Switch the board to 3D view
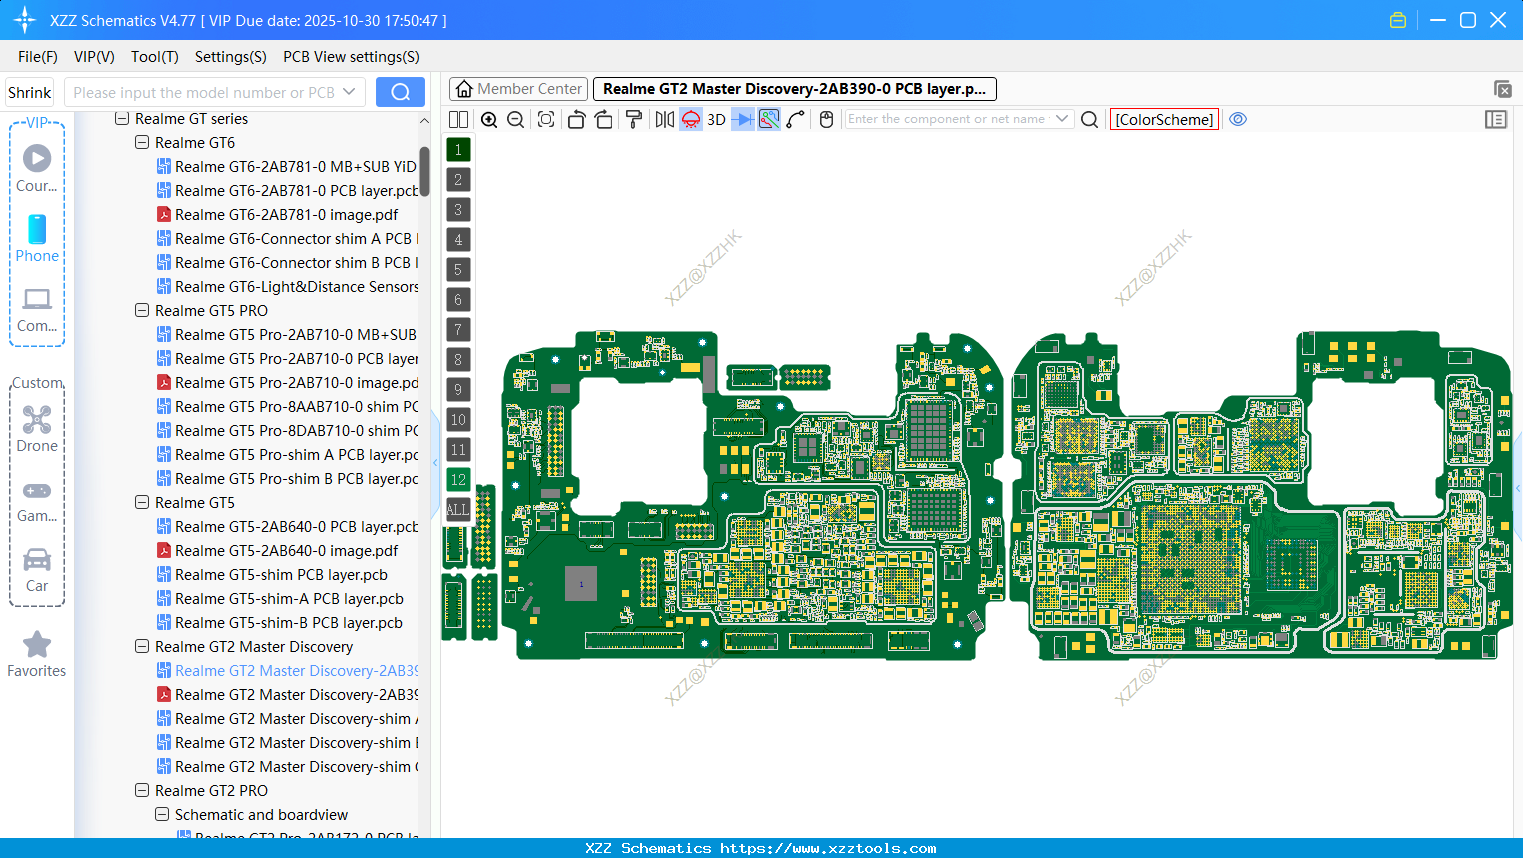The height and width of the screenshot is (858, 1523). pos(714,119)
